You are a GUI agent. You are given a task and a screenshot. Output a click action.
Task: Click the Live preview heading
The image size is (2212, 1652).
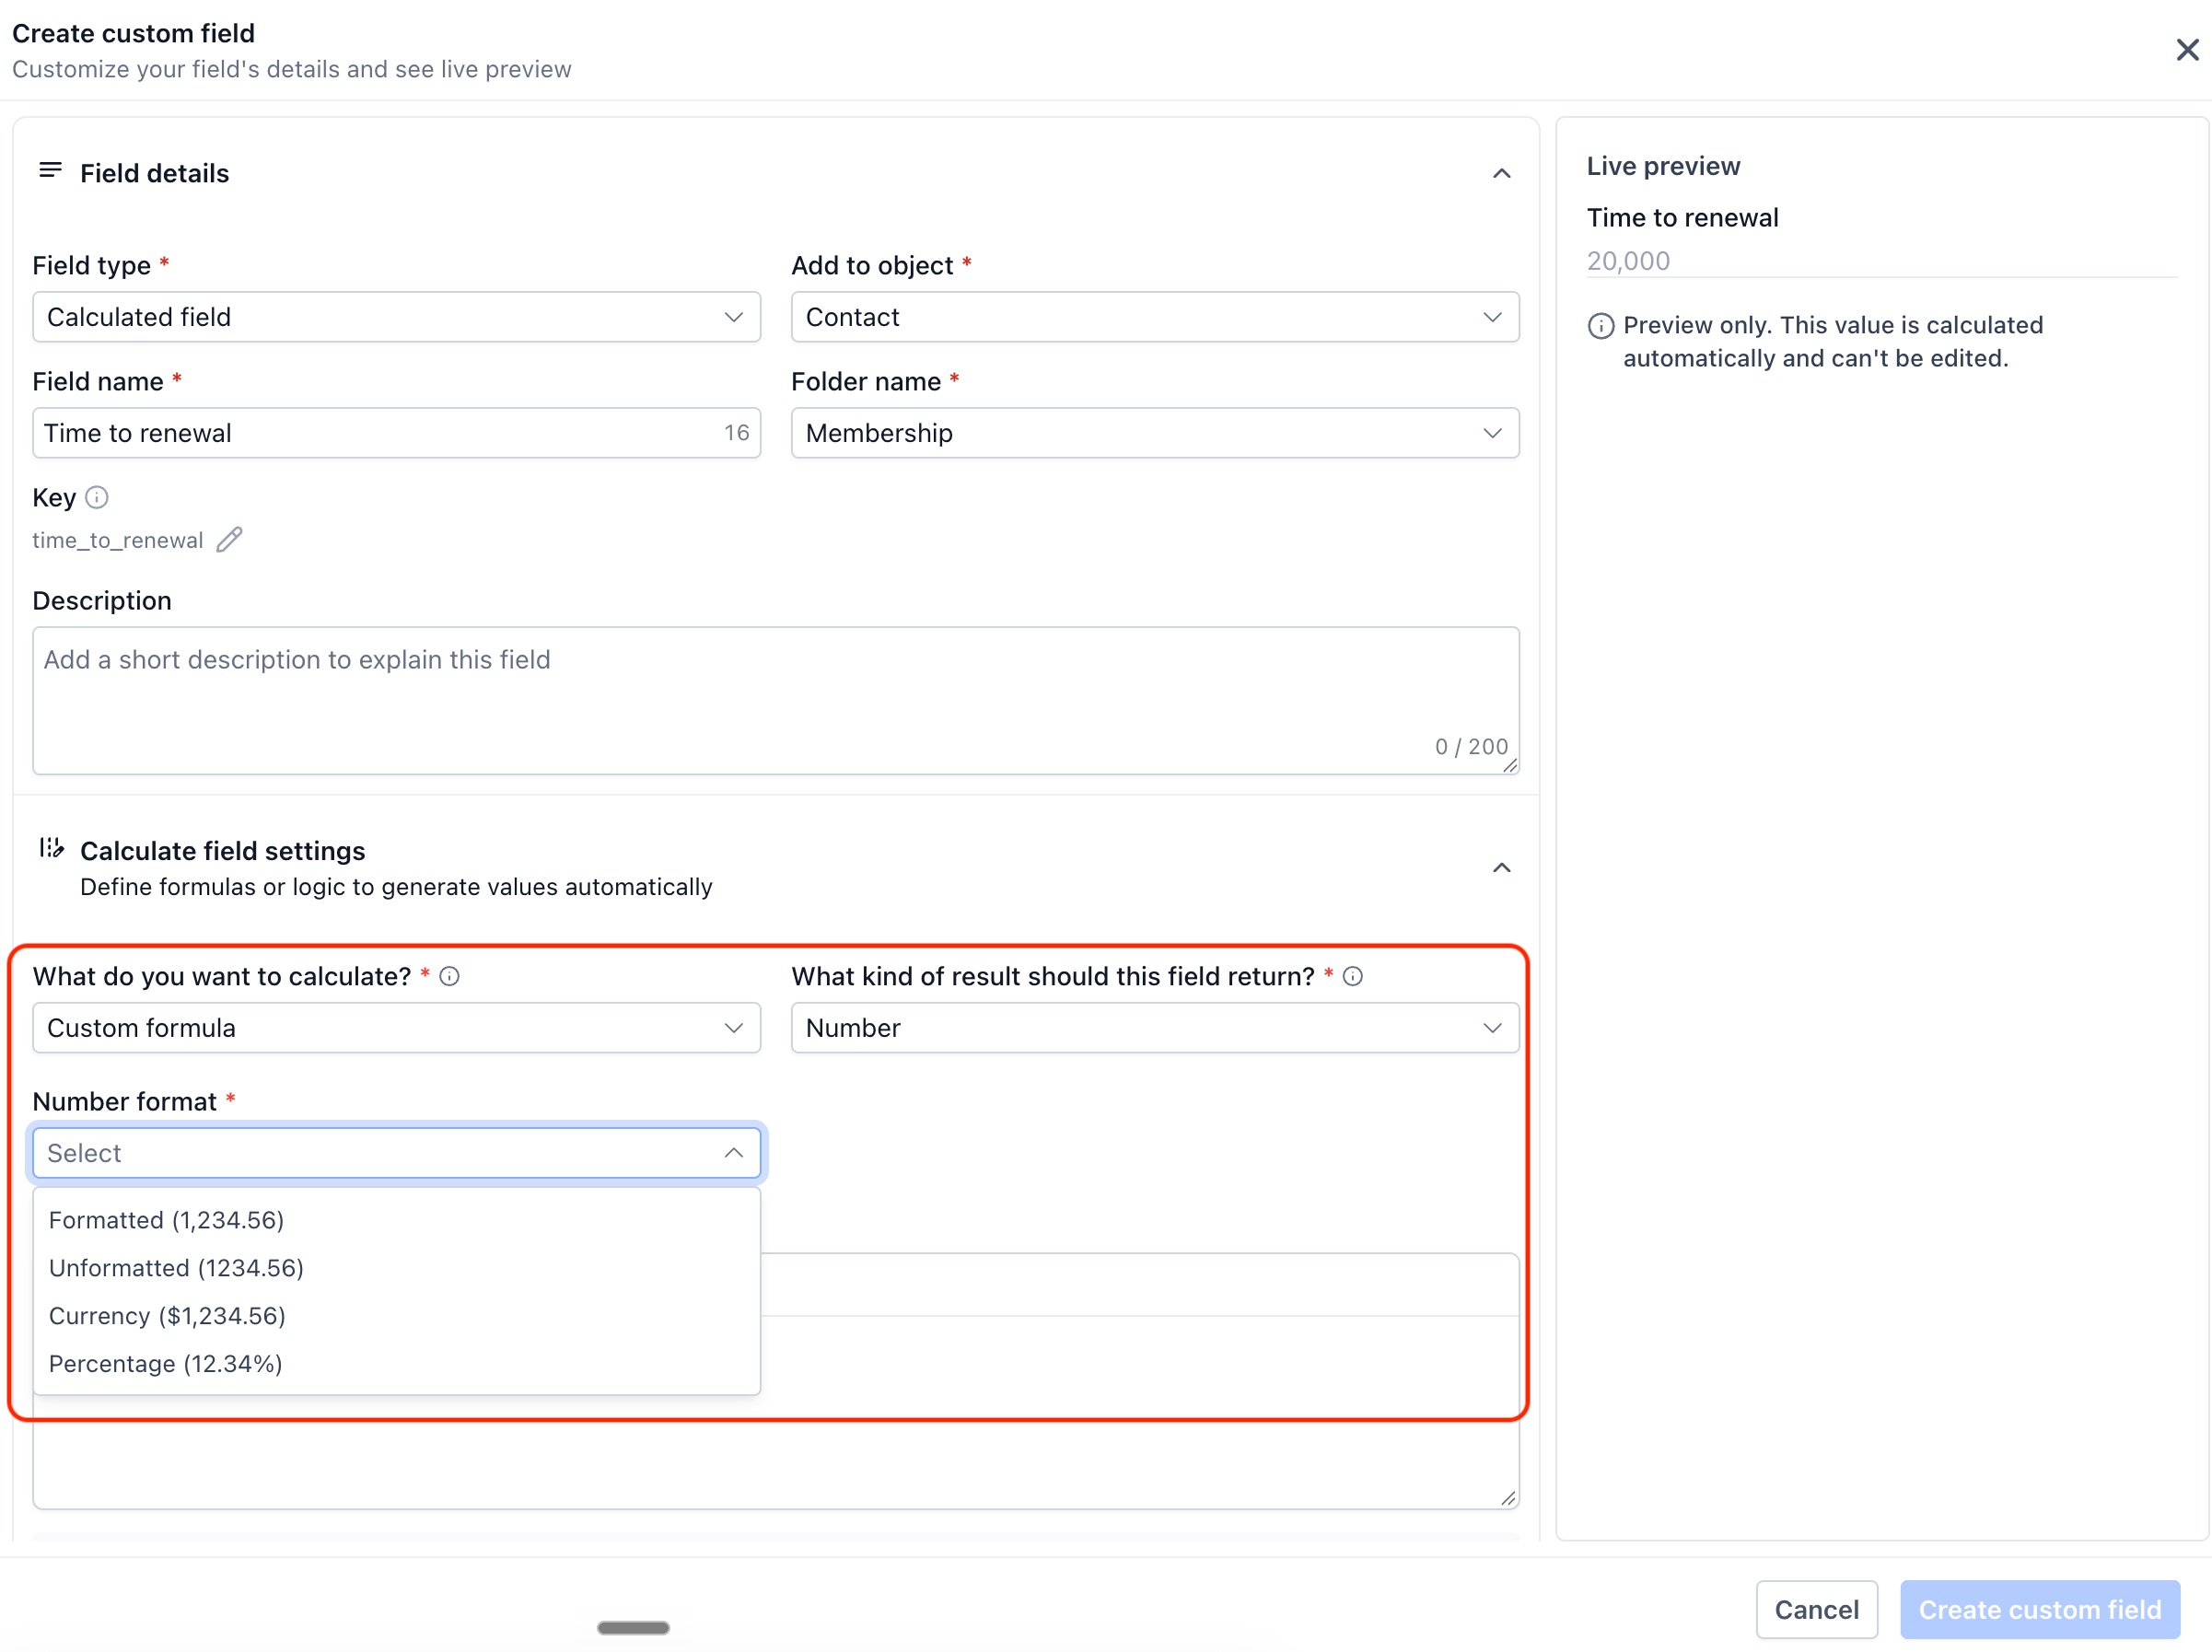click(1663, 166)
